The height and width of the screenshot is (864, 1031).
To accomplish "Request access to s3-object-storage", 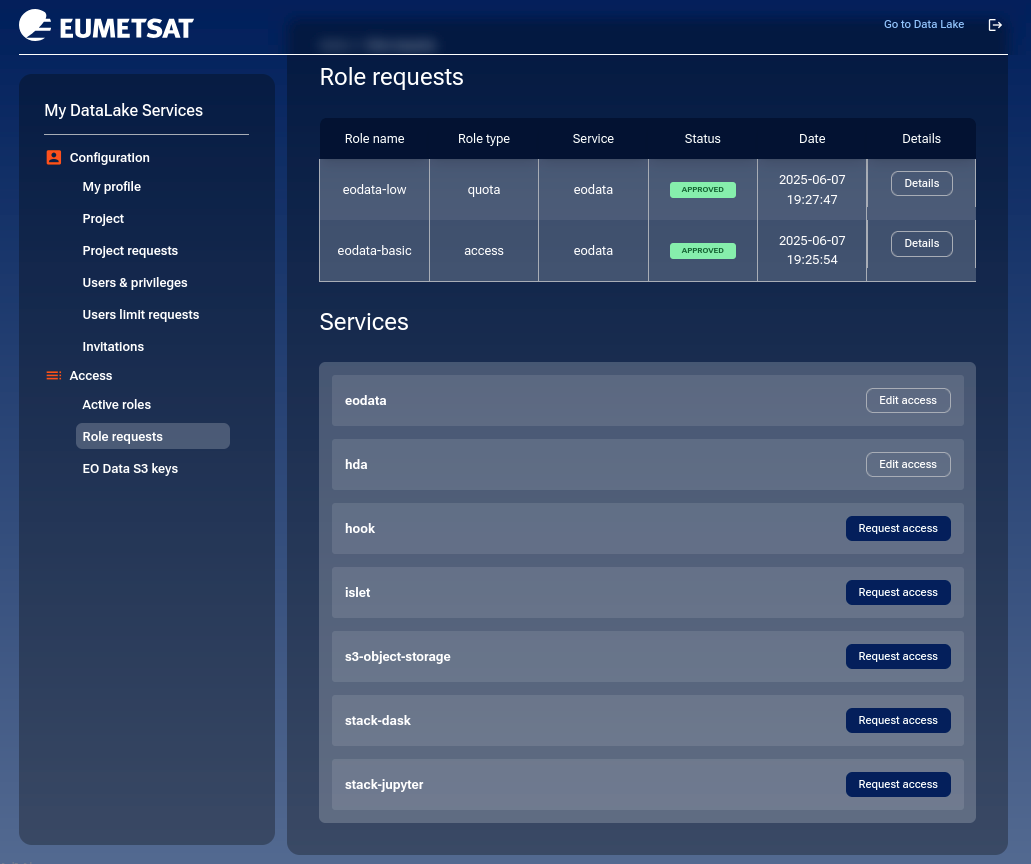I will [x=898, y=656].
